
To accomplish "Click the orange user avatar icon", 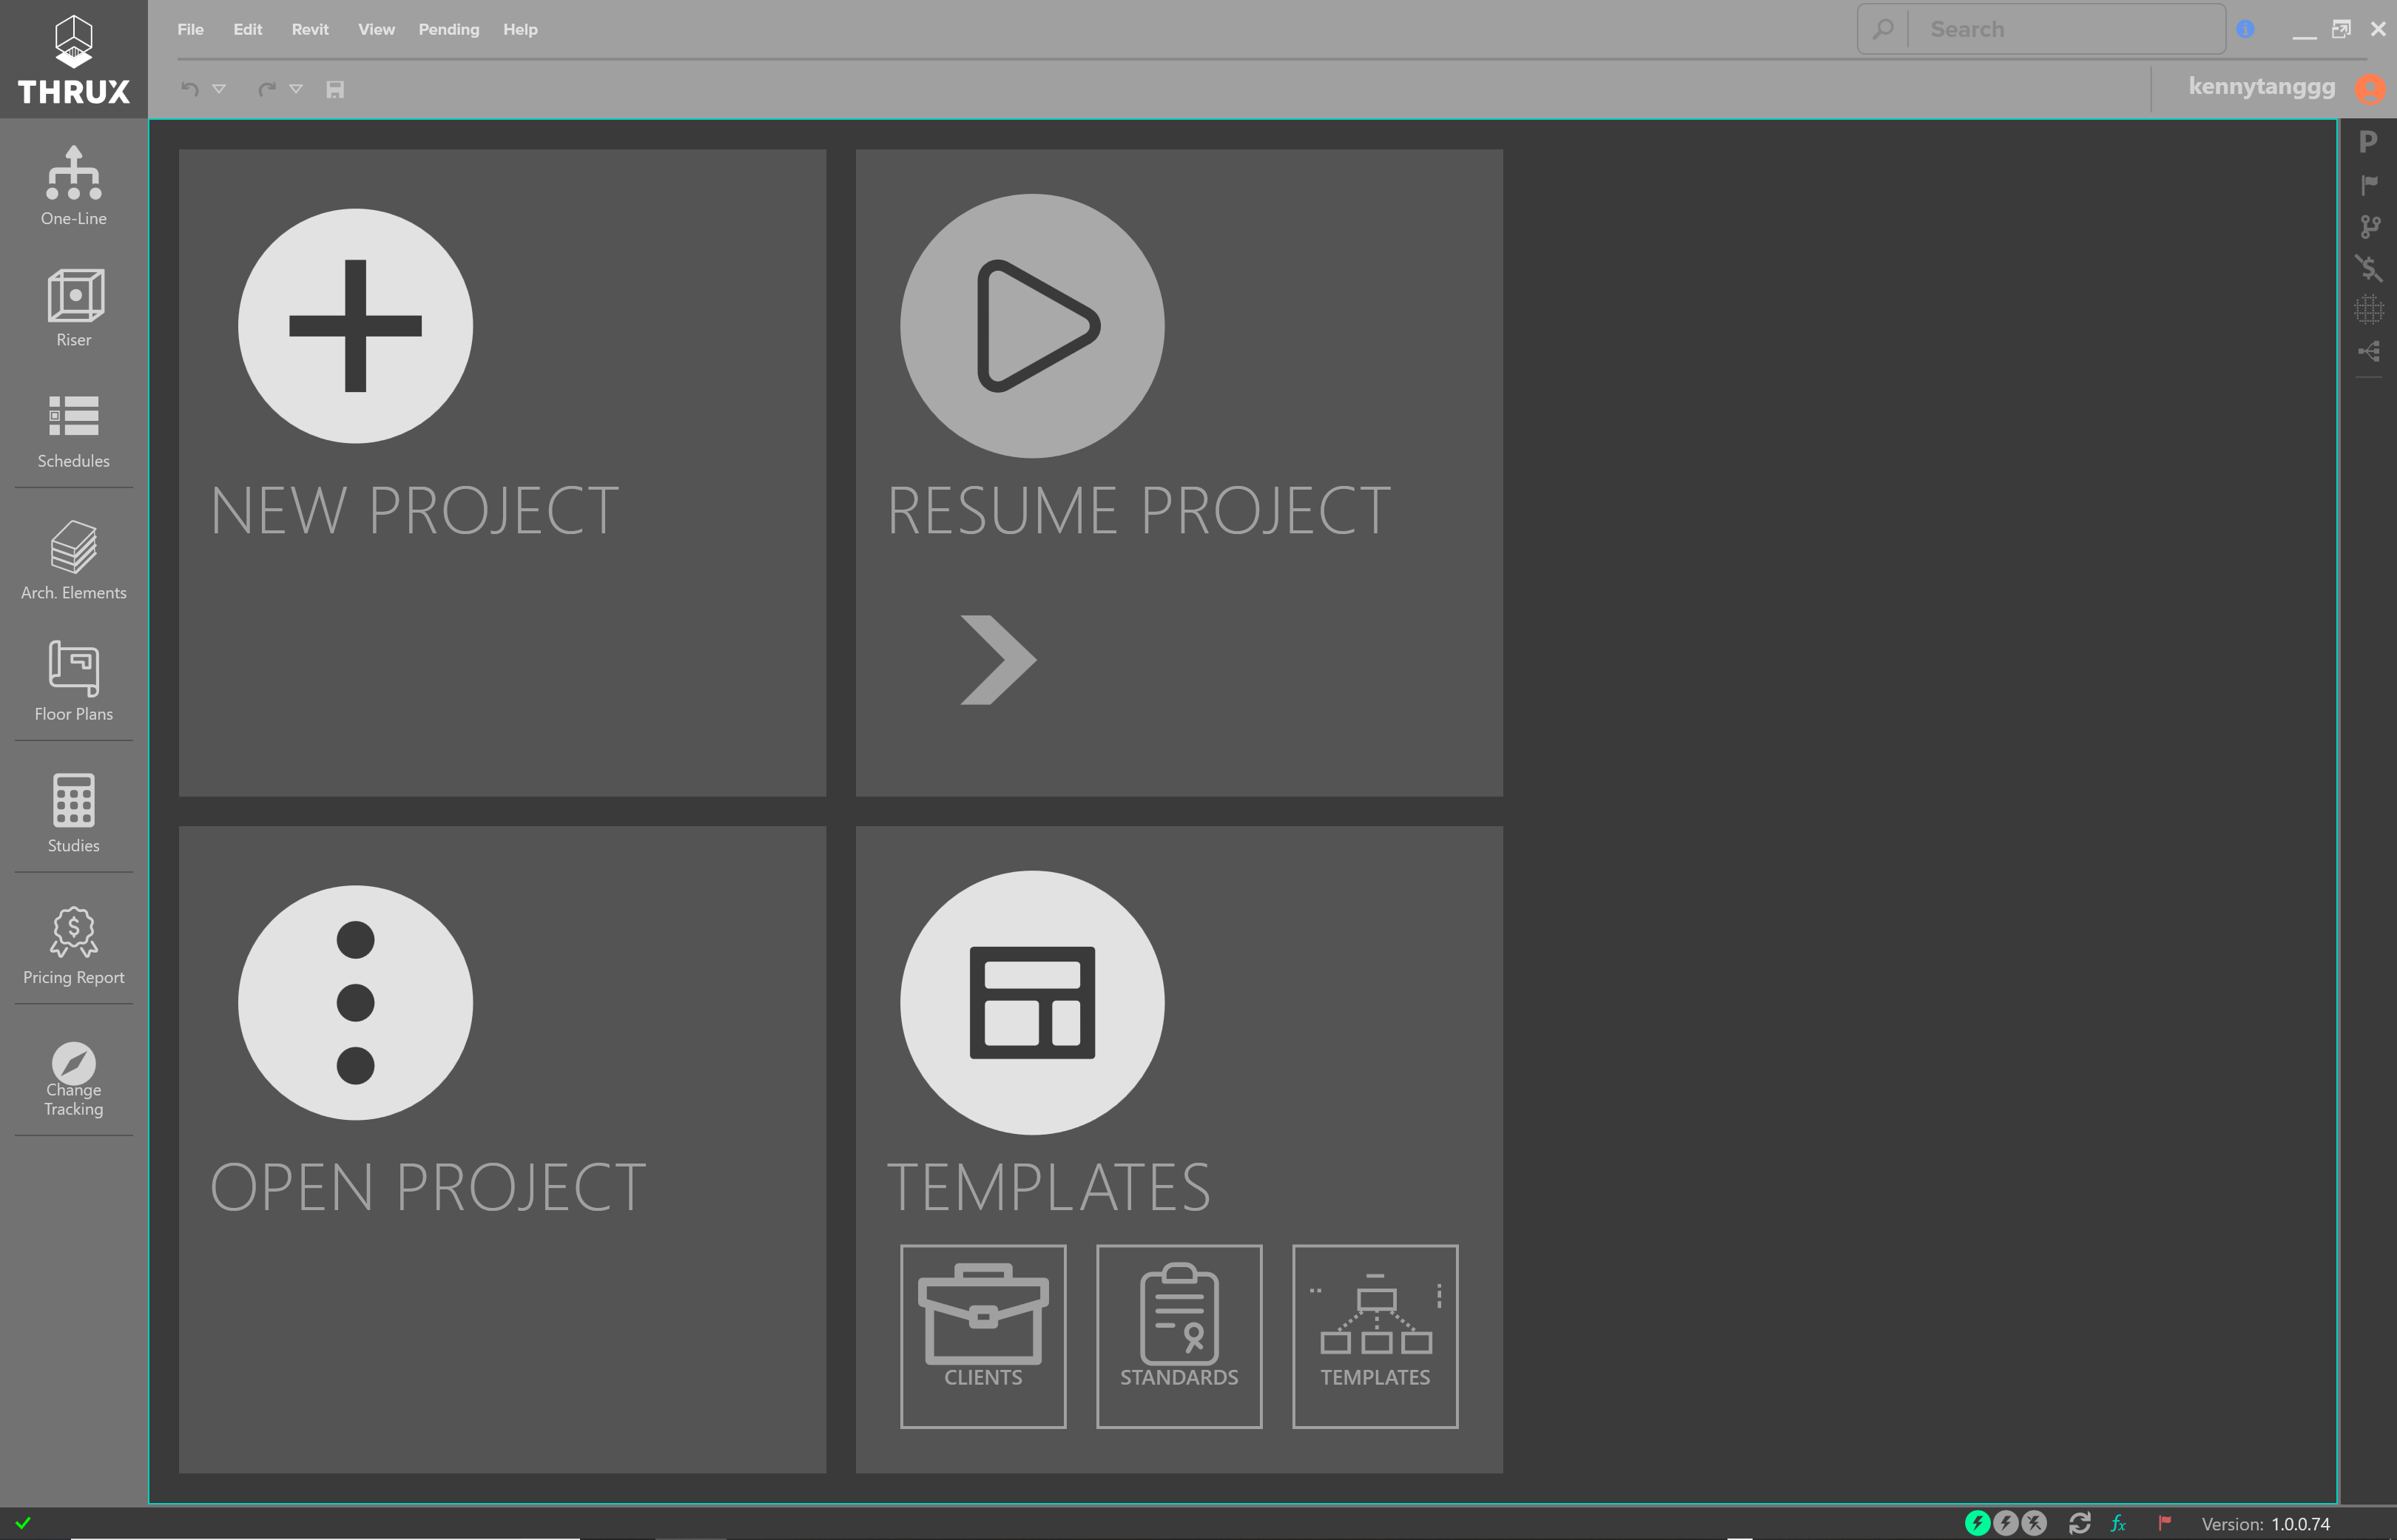I will pos(2370,89).
